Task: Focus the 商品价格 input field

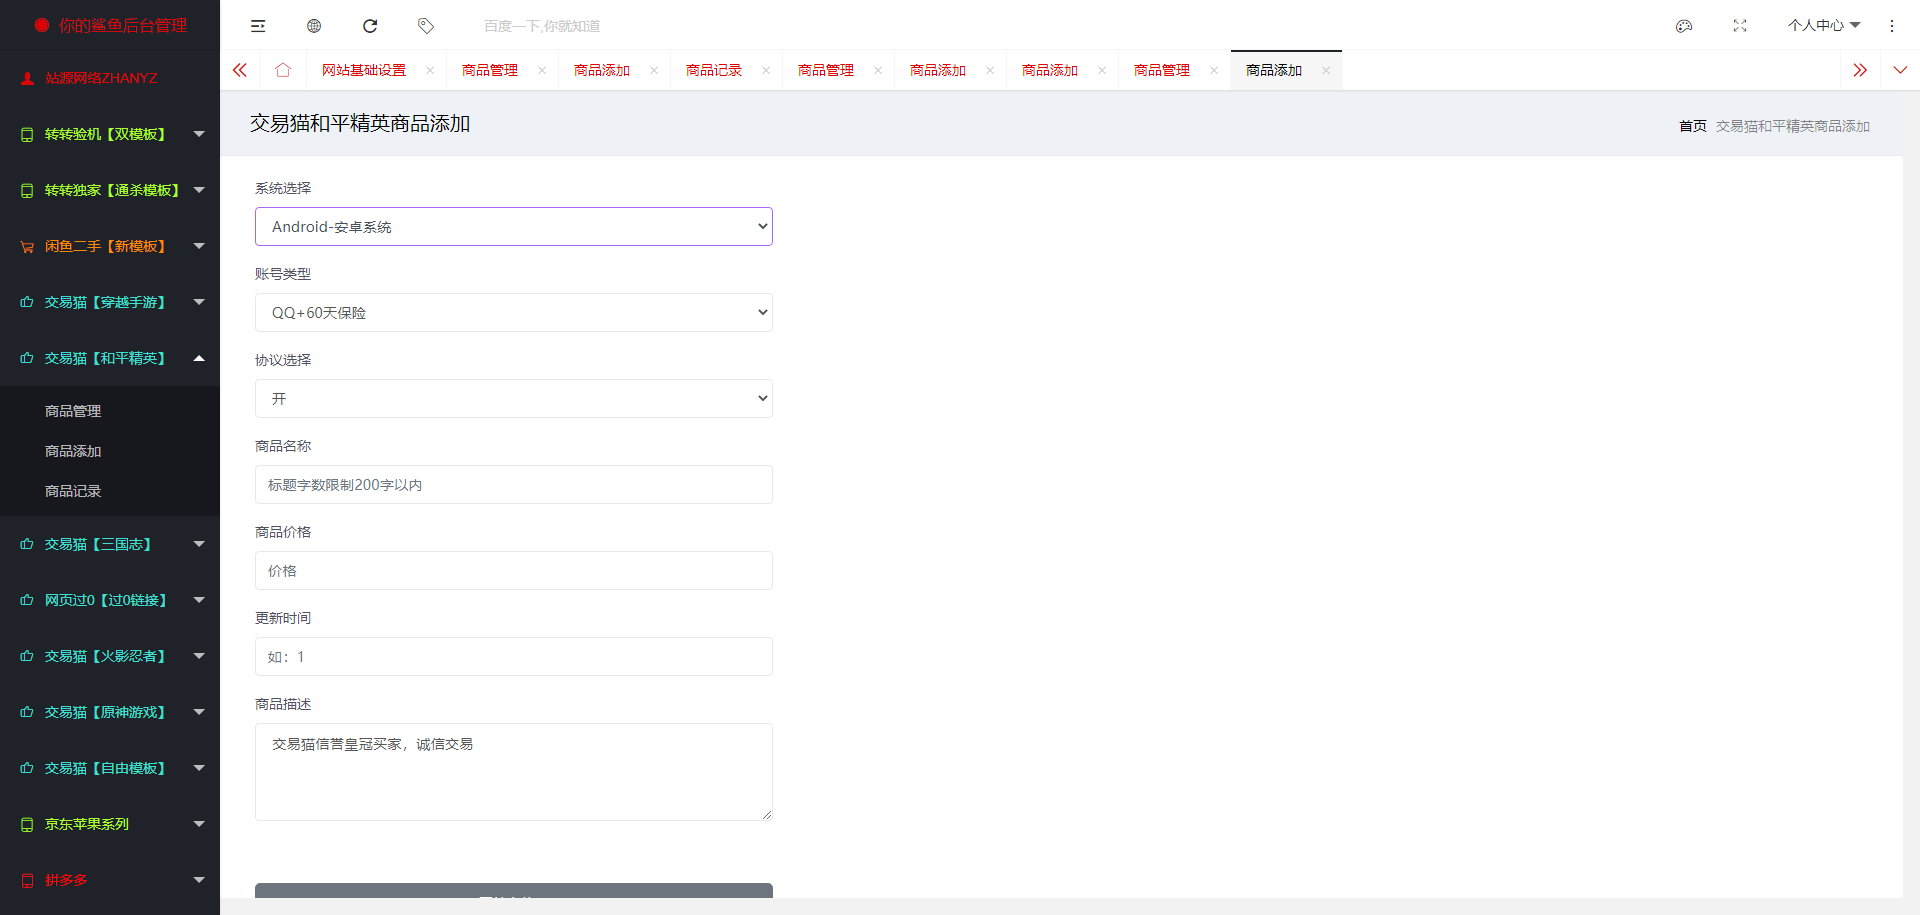Action: pos(514,571)
